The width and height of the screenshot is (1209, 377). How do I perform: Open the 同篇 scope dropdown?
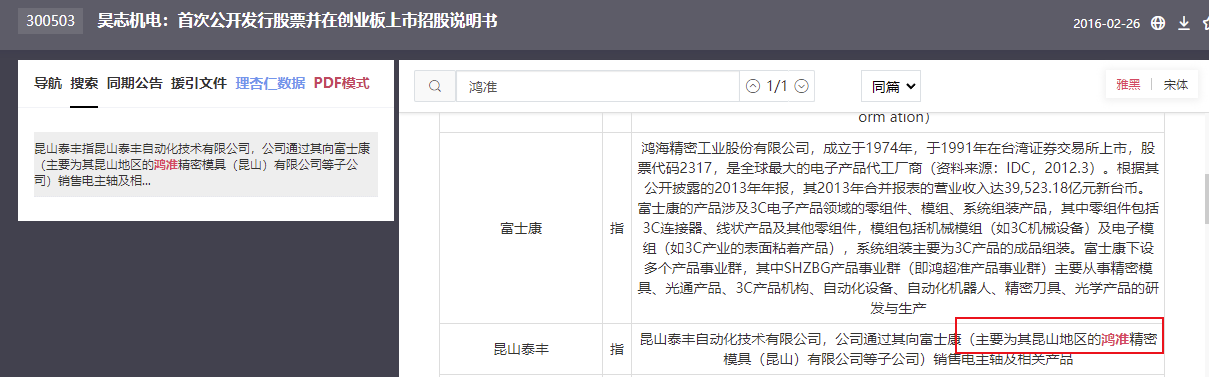pos(890,87)
